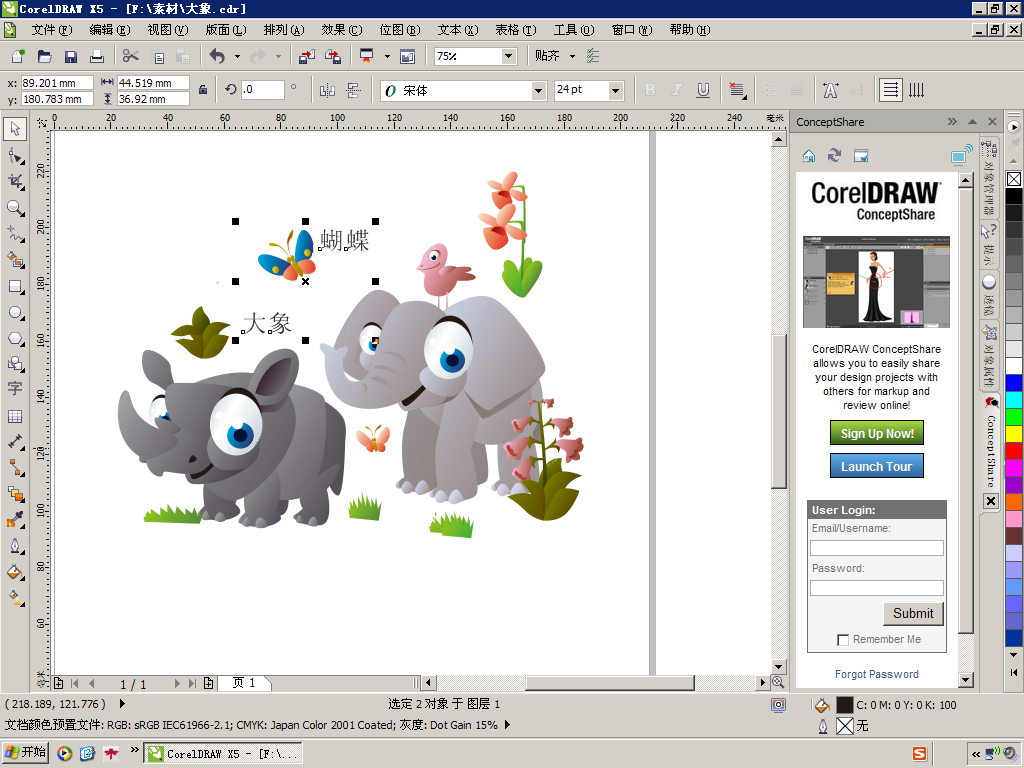Image resolution: width=1024 pixels, height=768 pixels.
Task: Choose the Ellipse tool
Action: pos(15,312)
